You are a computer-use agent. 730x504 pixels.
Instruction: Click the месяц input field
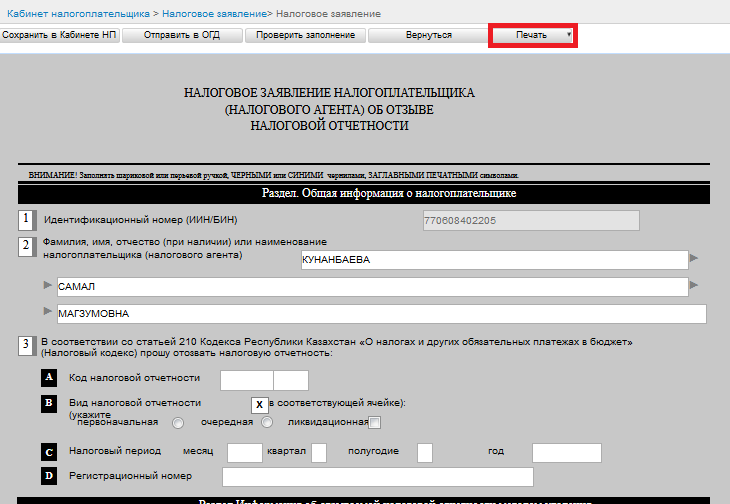[245, 453]
